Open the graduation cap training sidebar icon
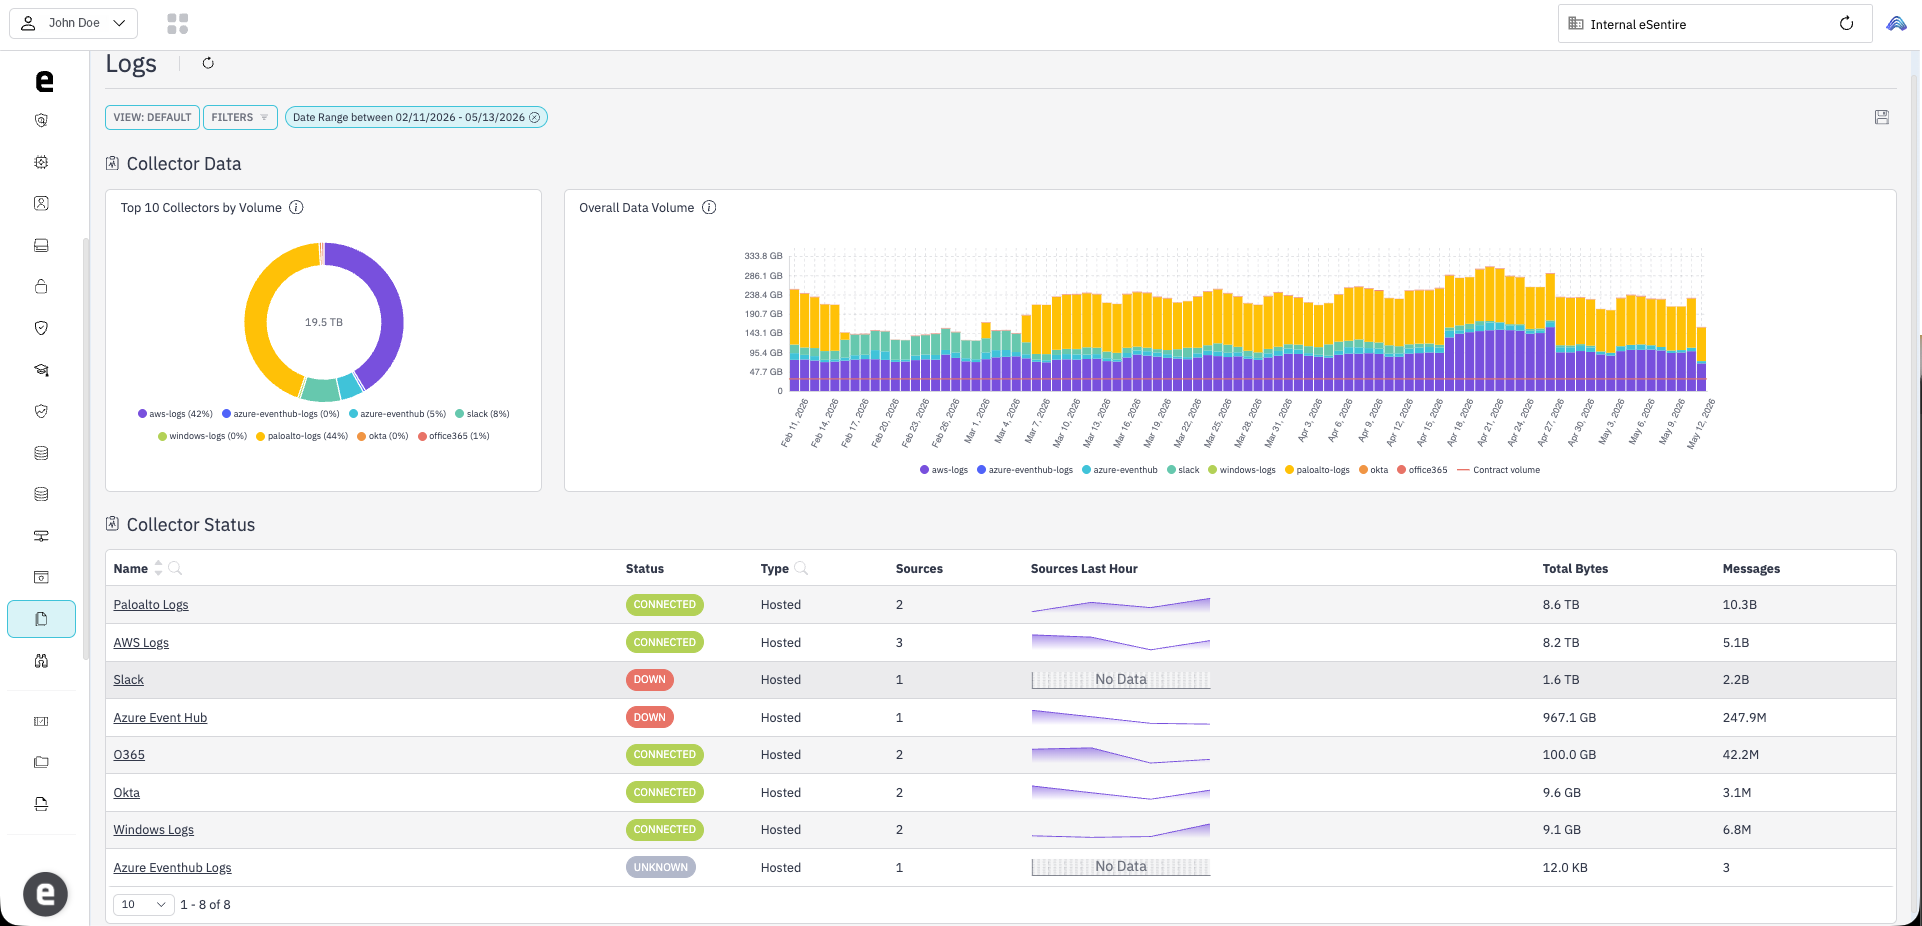Screen dimensions: 1922x926 pyautogui.click(x=41, y=370)
